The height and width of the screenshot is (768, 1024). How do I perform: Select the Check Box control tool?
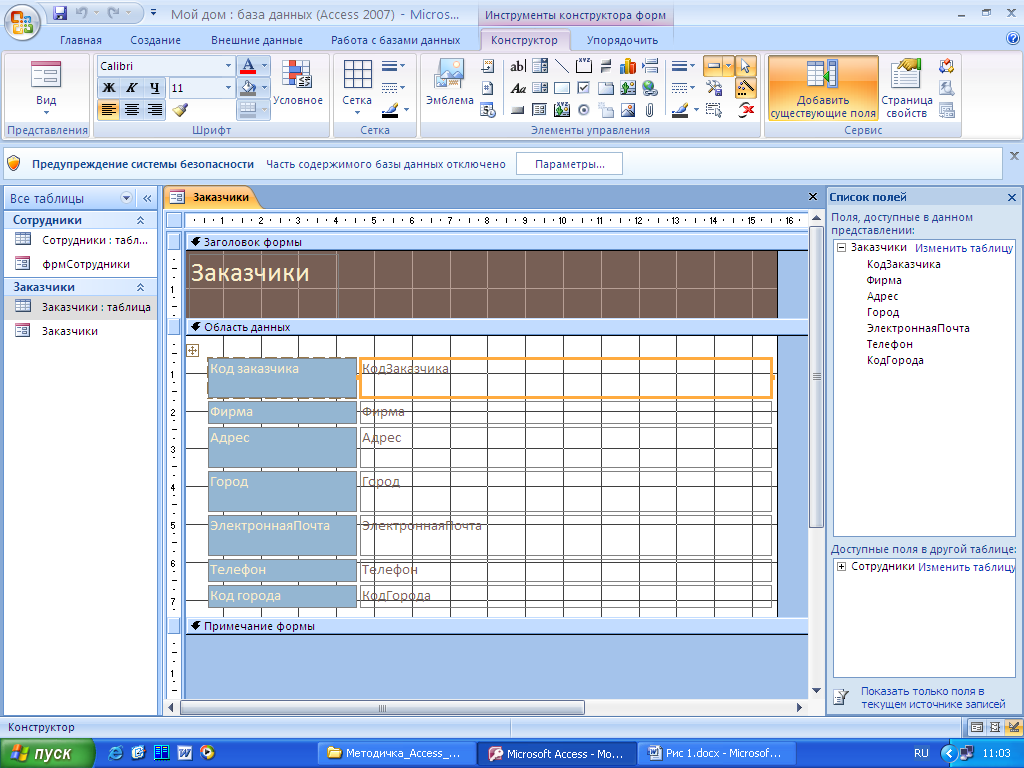click(584, 88)
